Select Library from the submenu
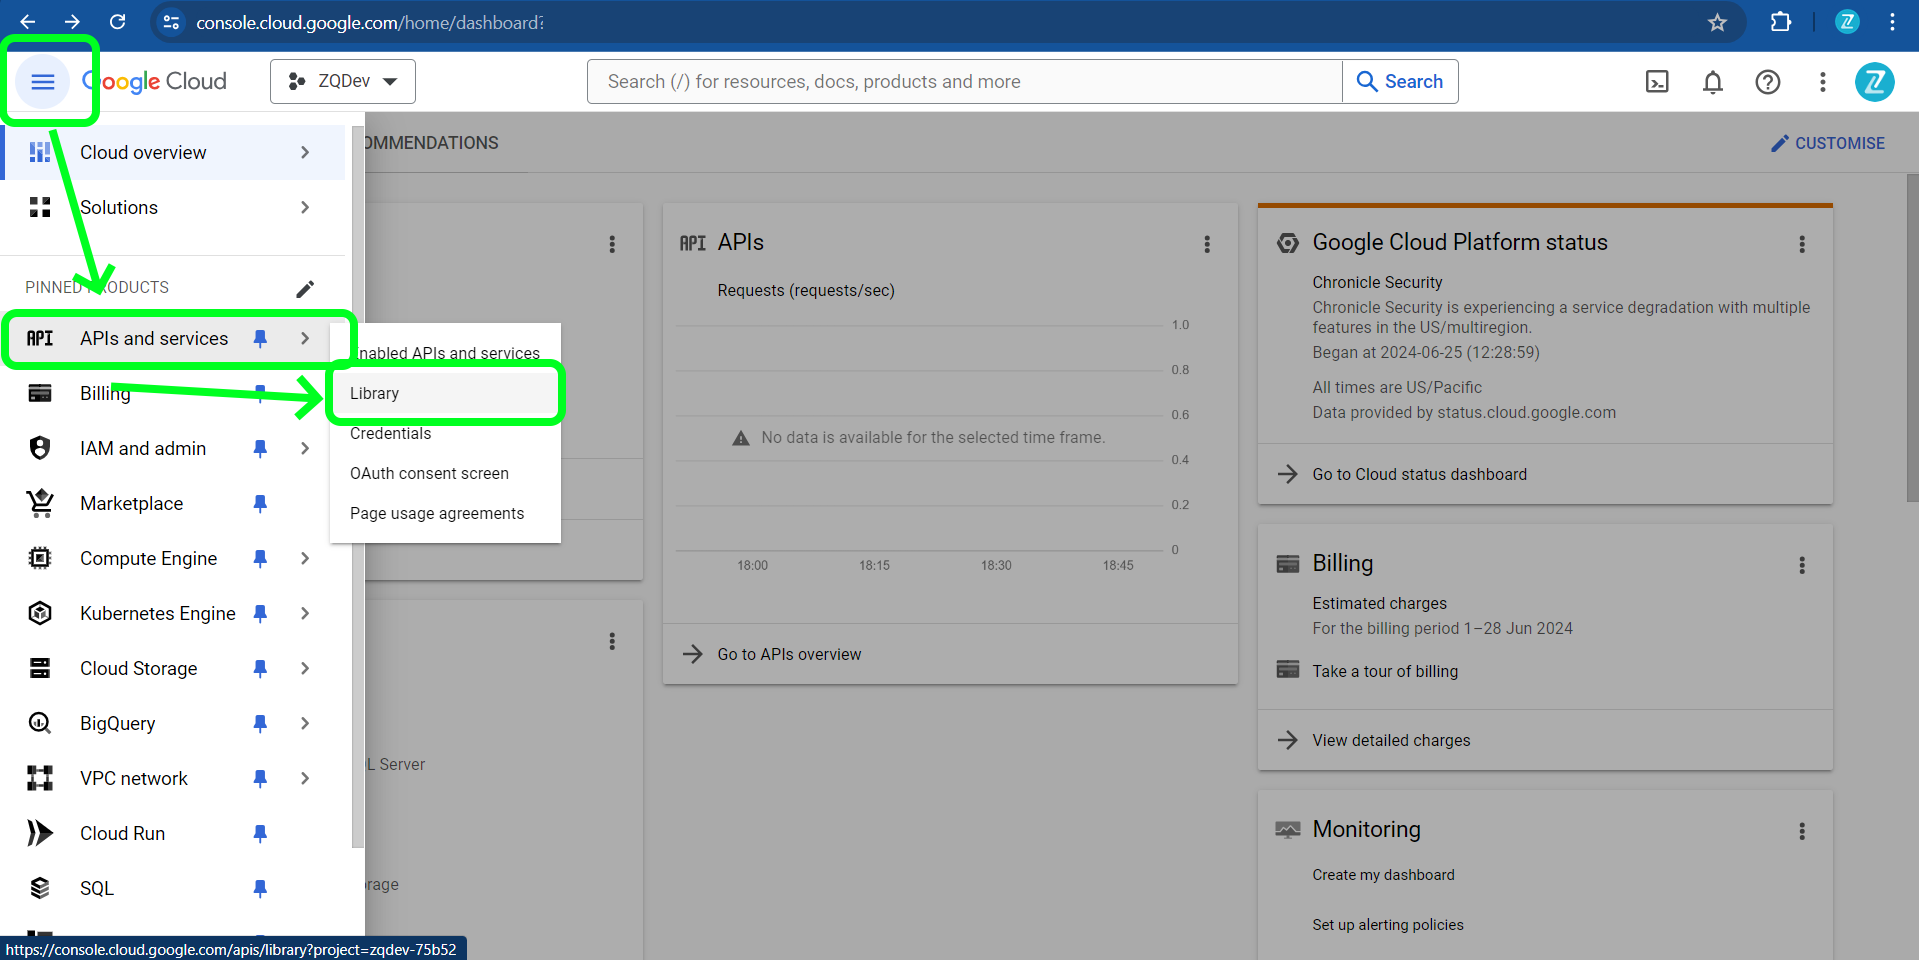This screenshot has height=960, width=1919. click(x=445, y=393)
